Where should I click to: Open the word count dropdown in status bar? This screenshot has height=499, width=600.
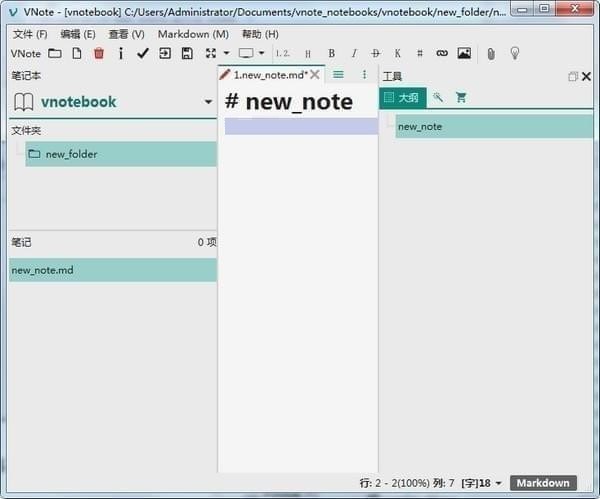click(x=499, y=483)
